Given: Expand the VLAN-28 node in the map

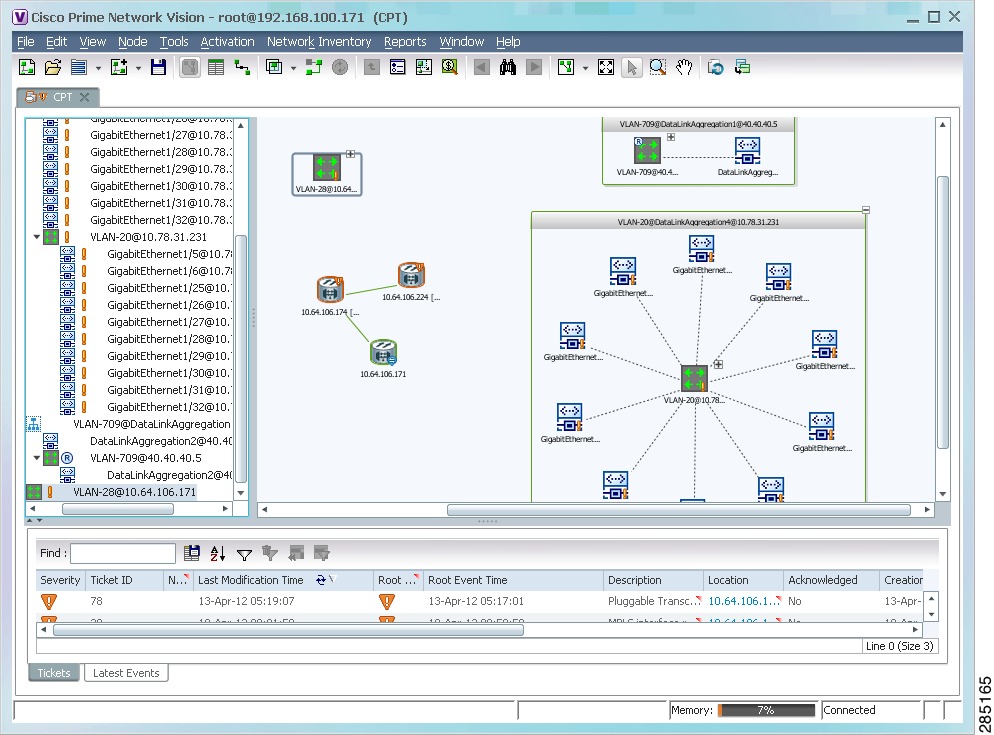Looking at the screenshot, I should tap(350, 154).
